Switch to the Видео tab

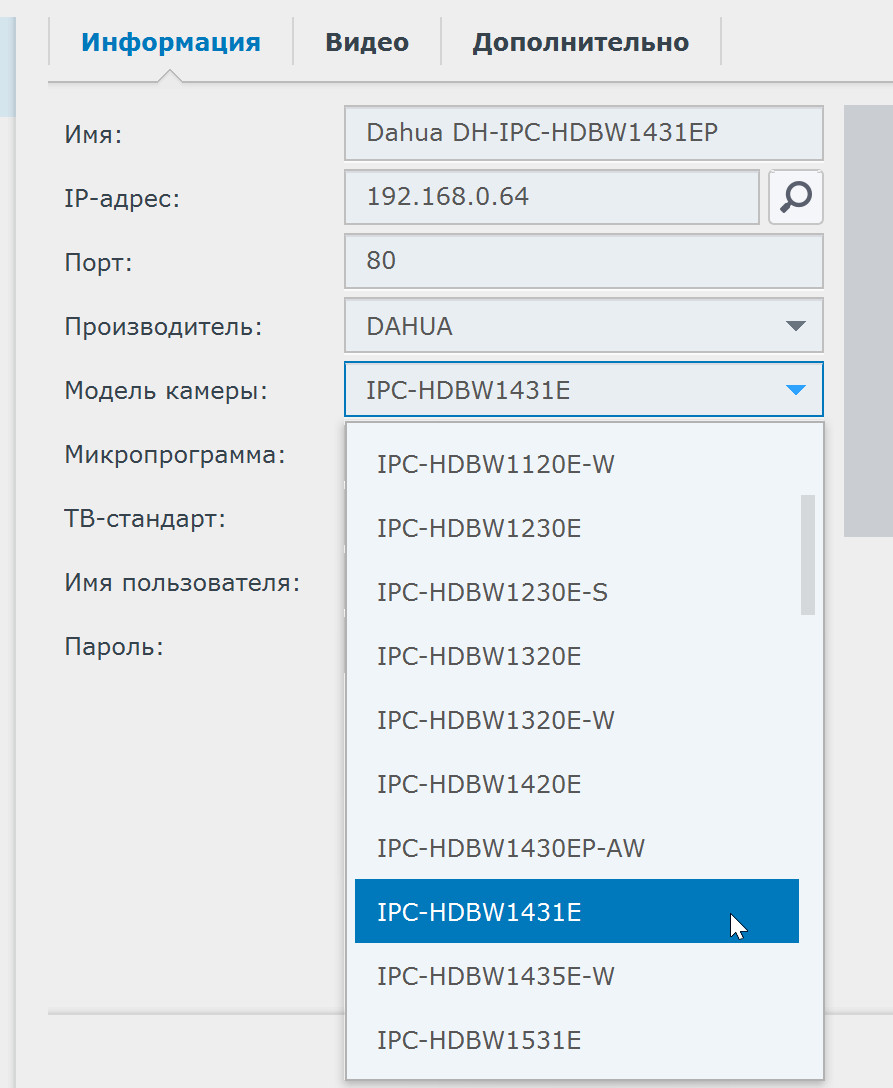[x=367, y=43]
